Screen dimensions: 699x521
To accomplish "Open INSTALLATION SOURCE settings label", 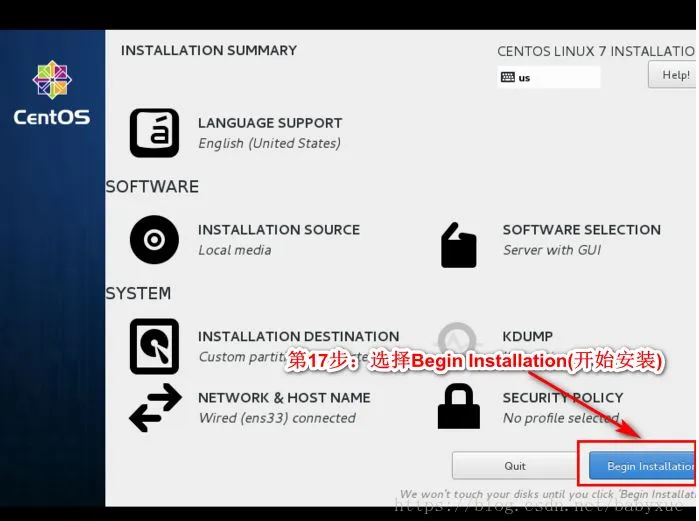I will (279, 230).
